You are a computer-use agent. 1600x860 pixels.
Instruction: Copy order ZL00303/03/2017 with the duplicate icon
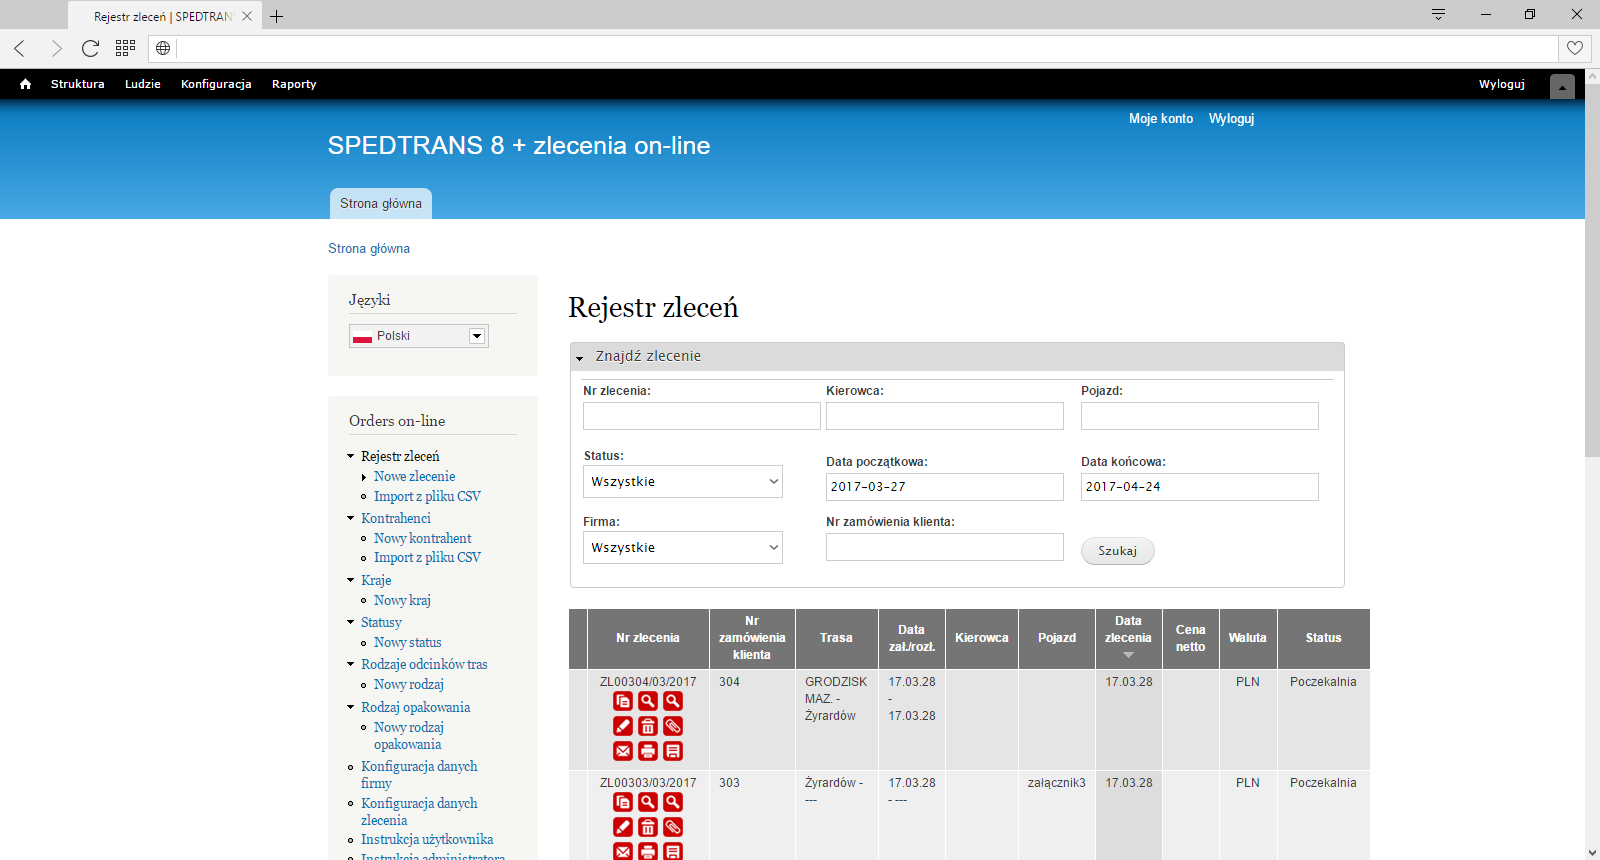pyautogui.click(x=623, y=802)
